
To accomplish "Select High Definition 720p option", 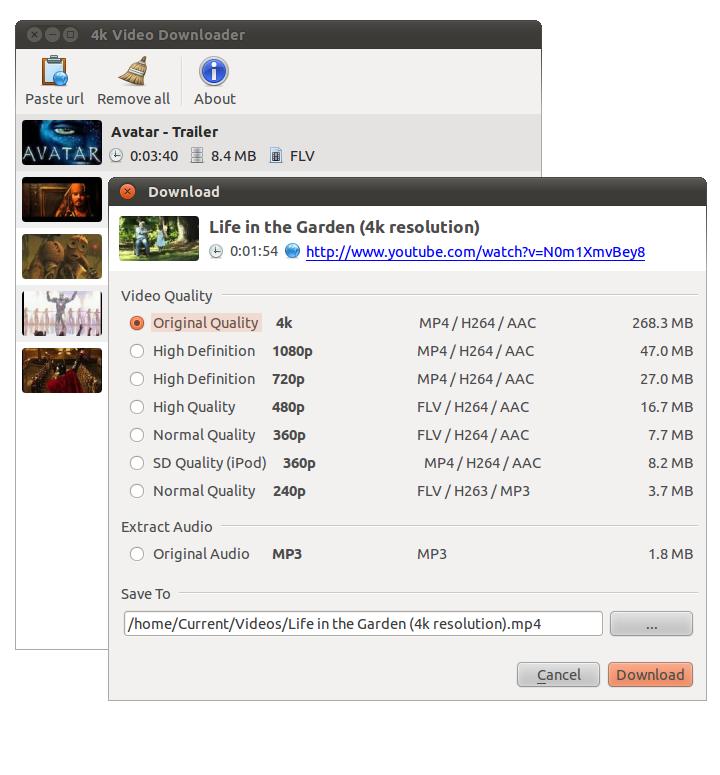I will click(x=137, y=379).
